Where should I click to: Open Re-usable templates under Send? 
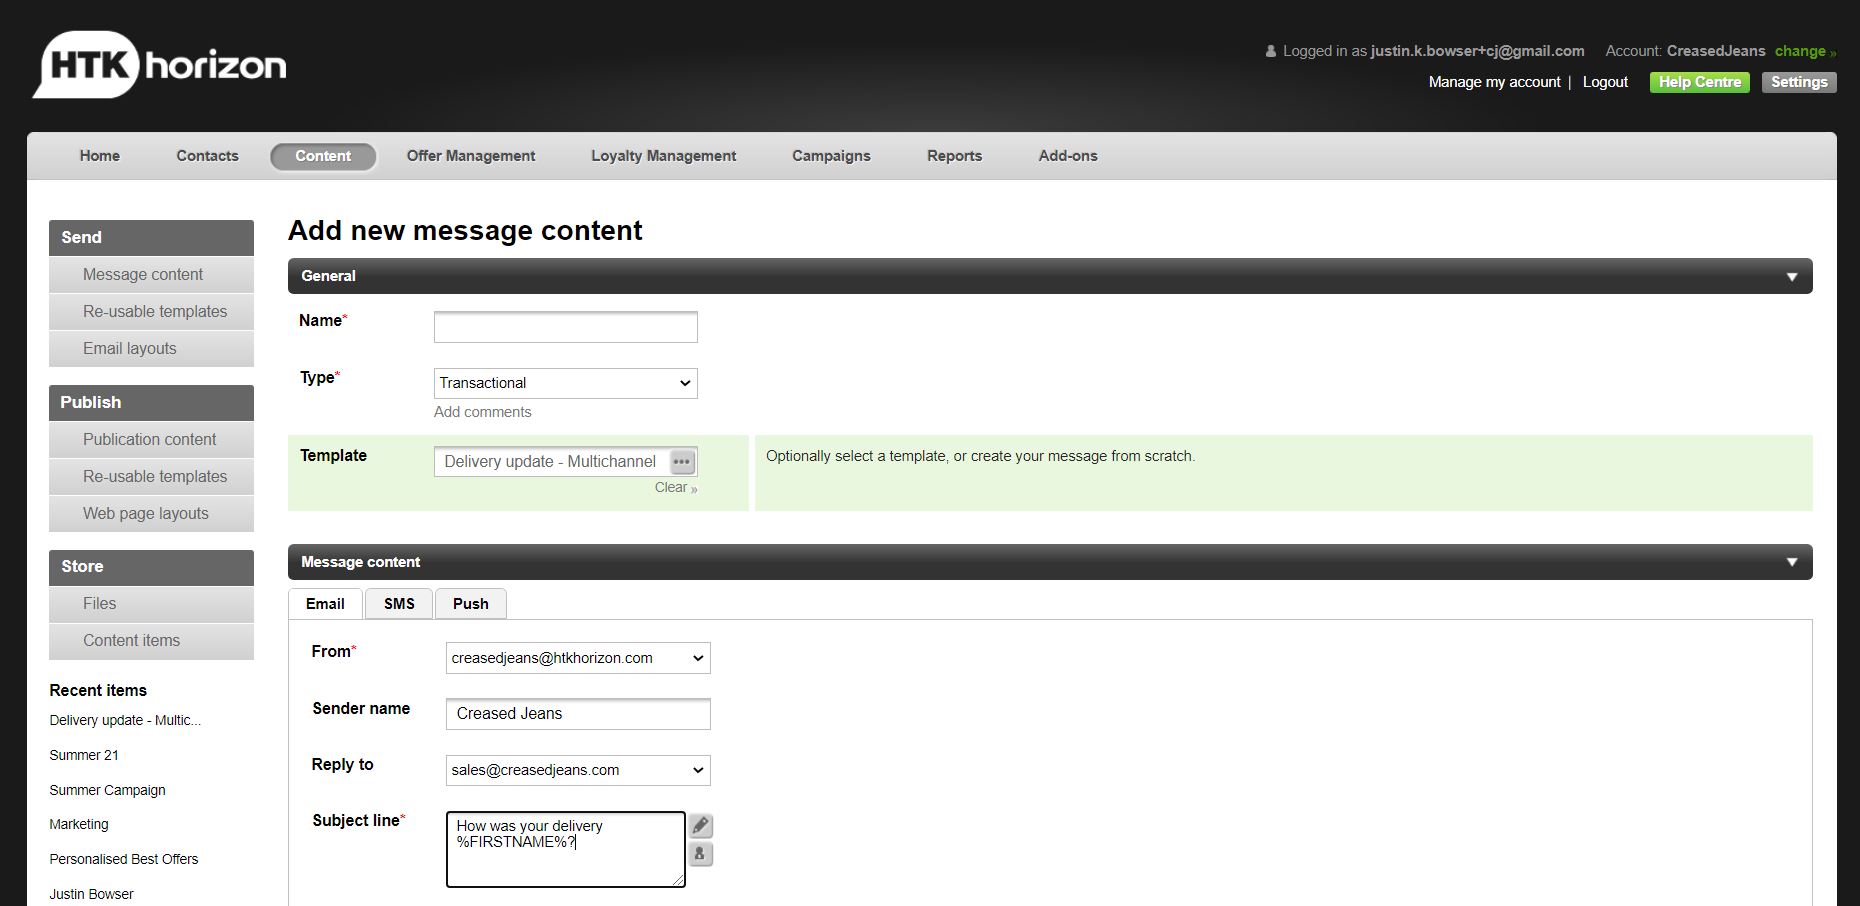[151, 312]
